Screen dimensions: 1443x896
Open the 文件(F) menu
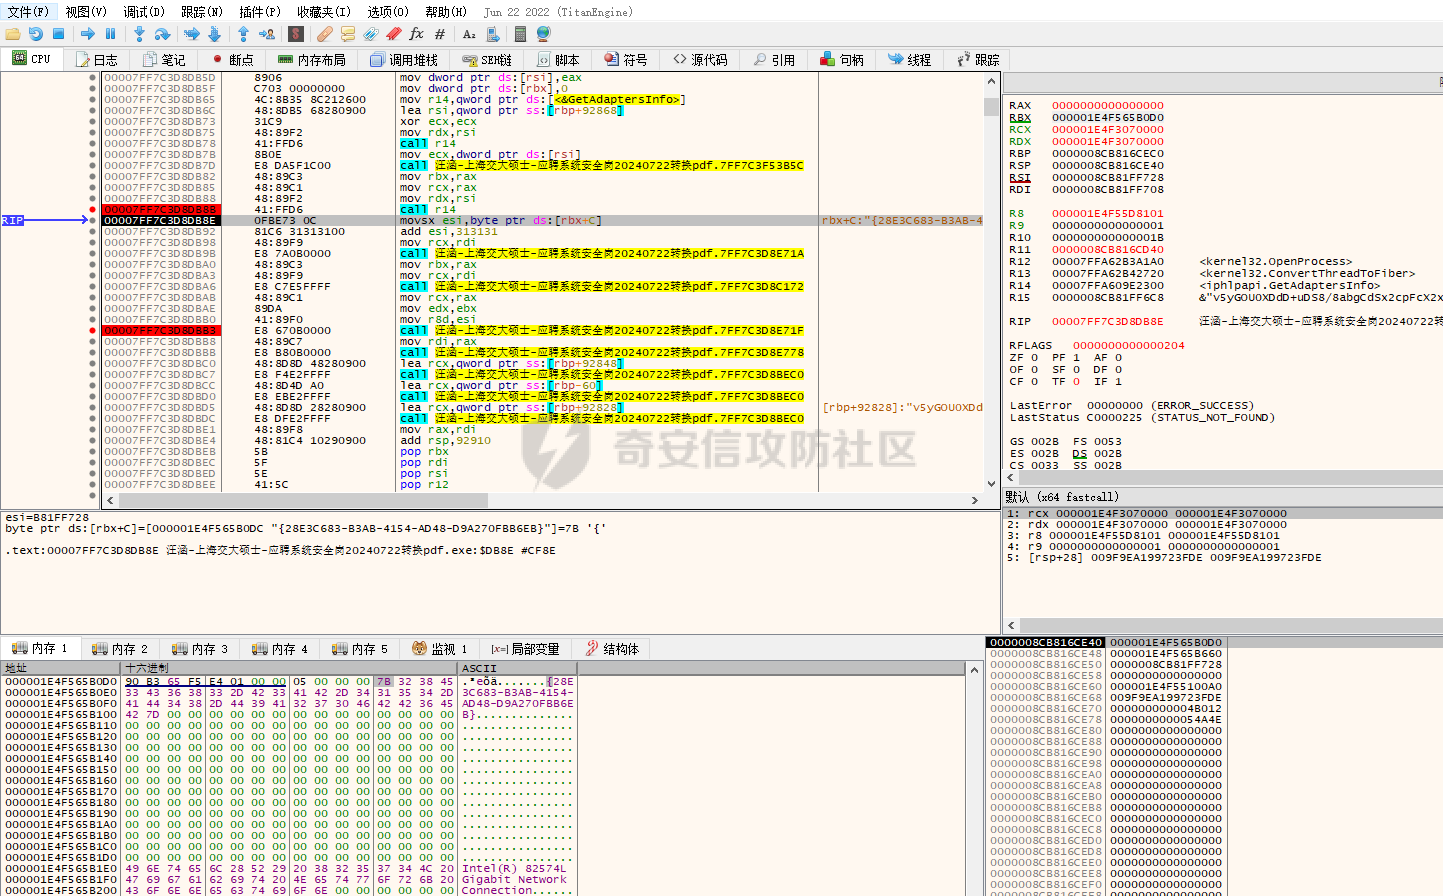(28, 12)
